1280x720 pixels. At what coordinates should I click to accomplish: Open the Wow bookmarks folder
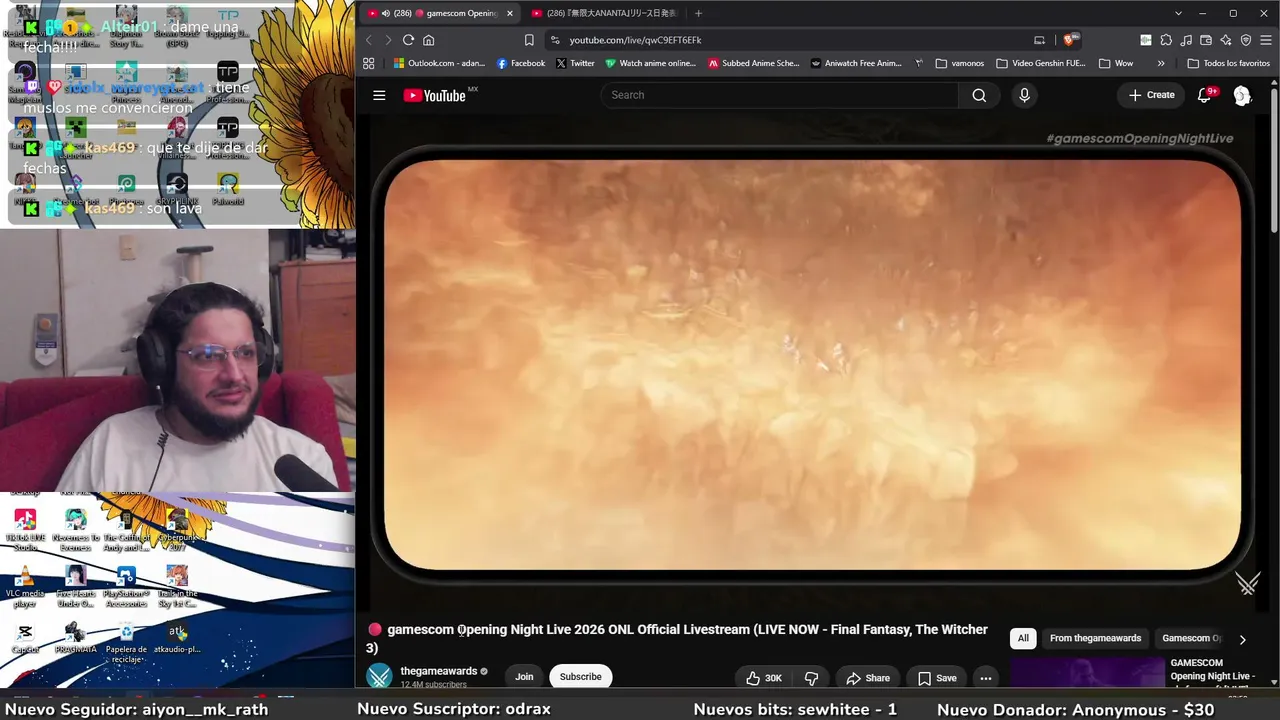click(x=1116, y=63)
